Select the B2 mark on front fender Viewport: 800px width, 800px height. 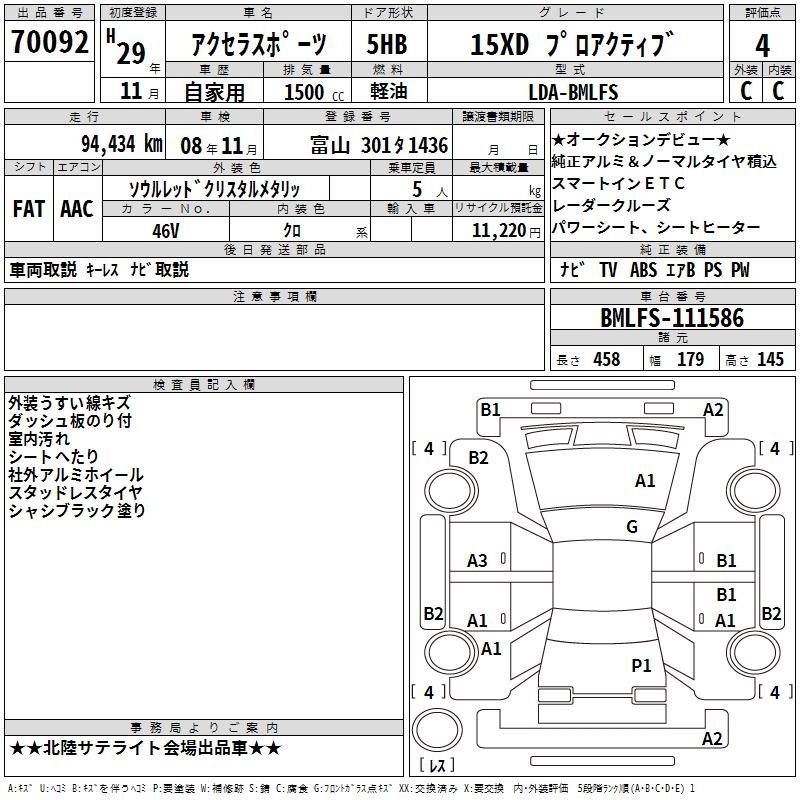tap(479, 458)
